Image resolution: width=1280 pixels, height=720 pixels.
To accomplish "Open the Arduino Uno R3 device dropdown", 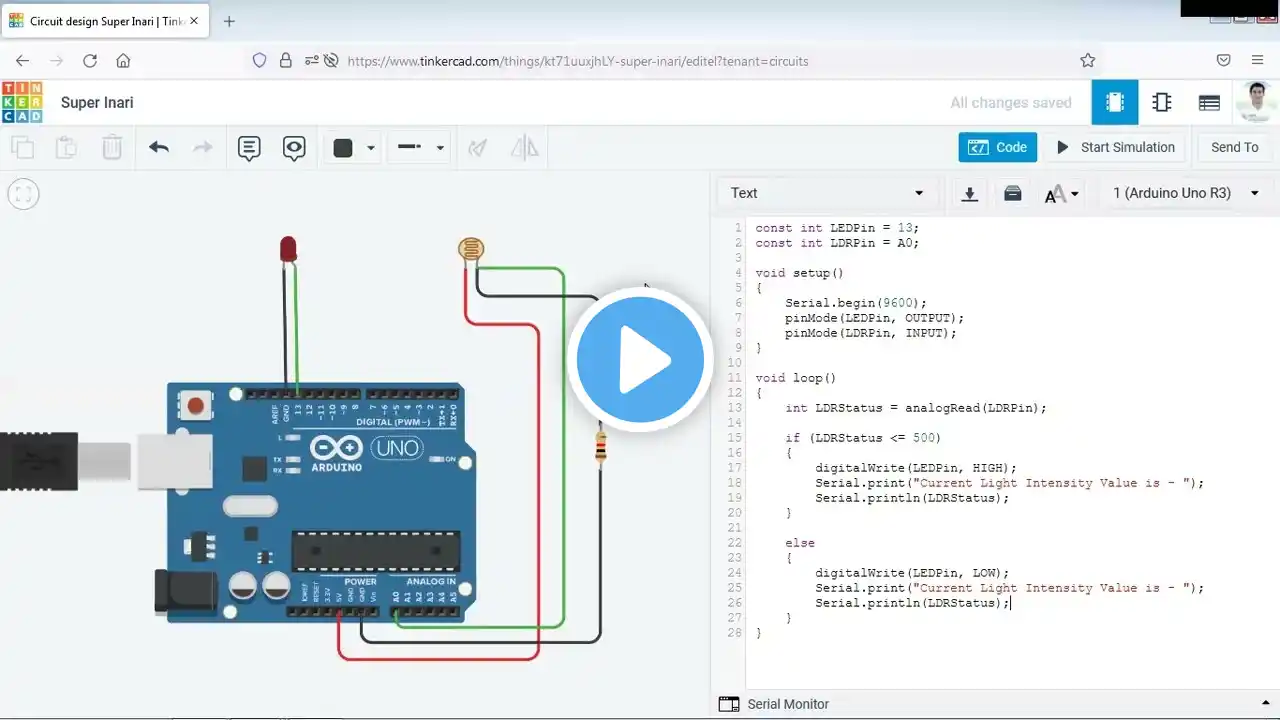I will pyautogui.click(x=1186, y=193).
